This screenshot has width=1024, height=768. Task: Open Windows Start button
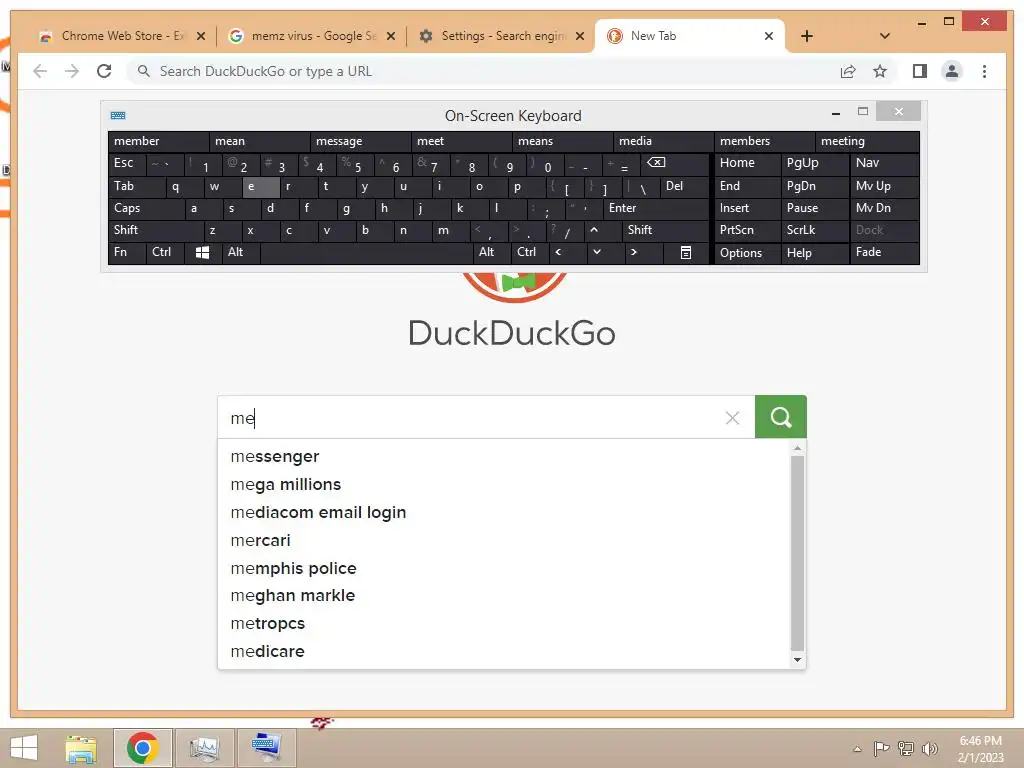(x=24, y=748)
